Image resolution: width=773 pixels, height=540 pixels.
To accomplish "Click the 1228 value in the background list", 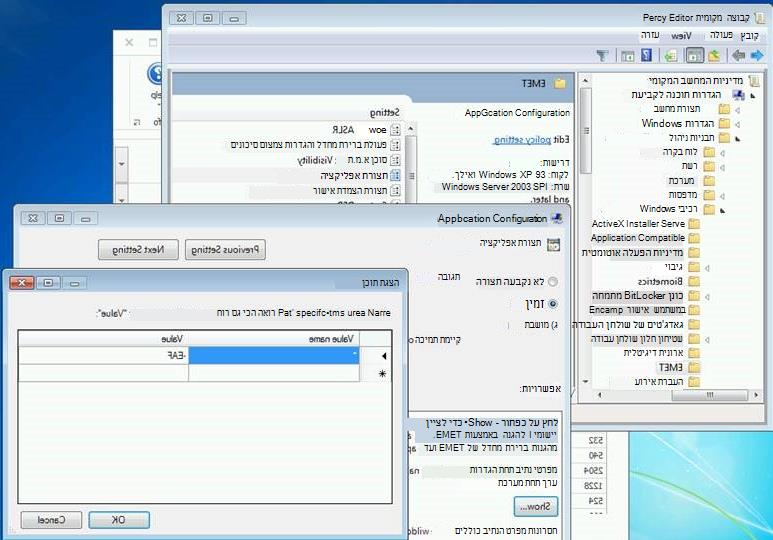I will (594, 486).
